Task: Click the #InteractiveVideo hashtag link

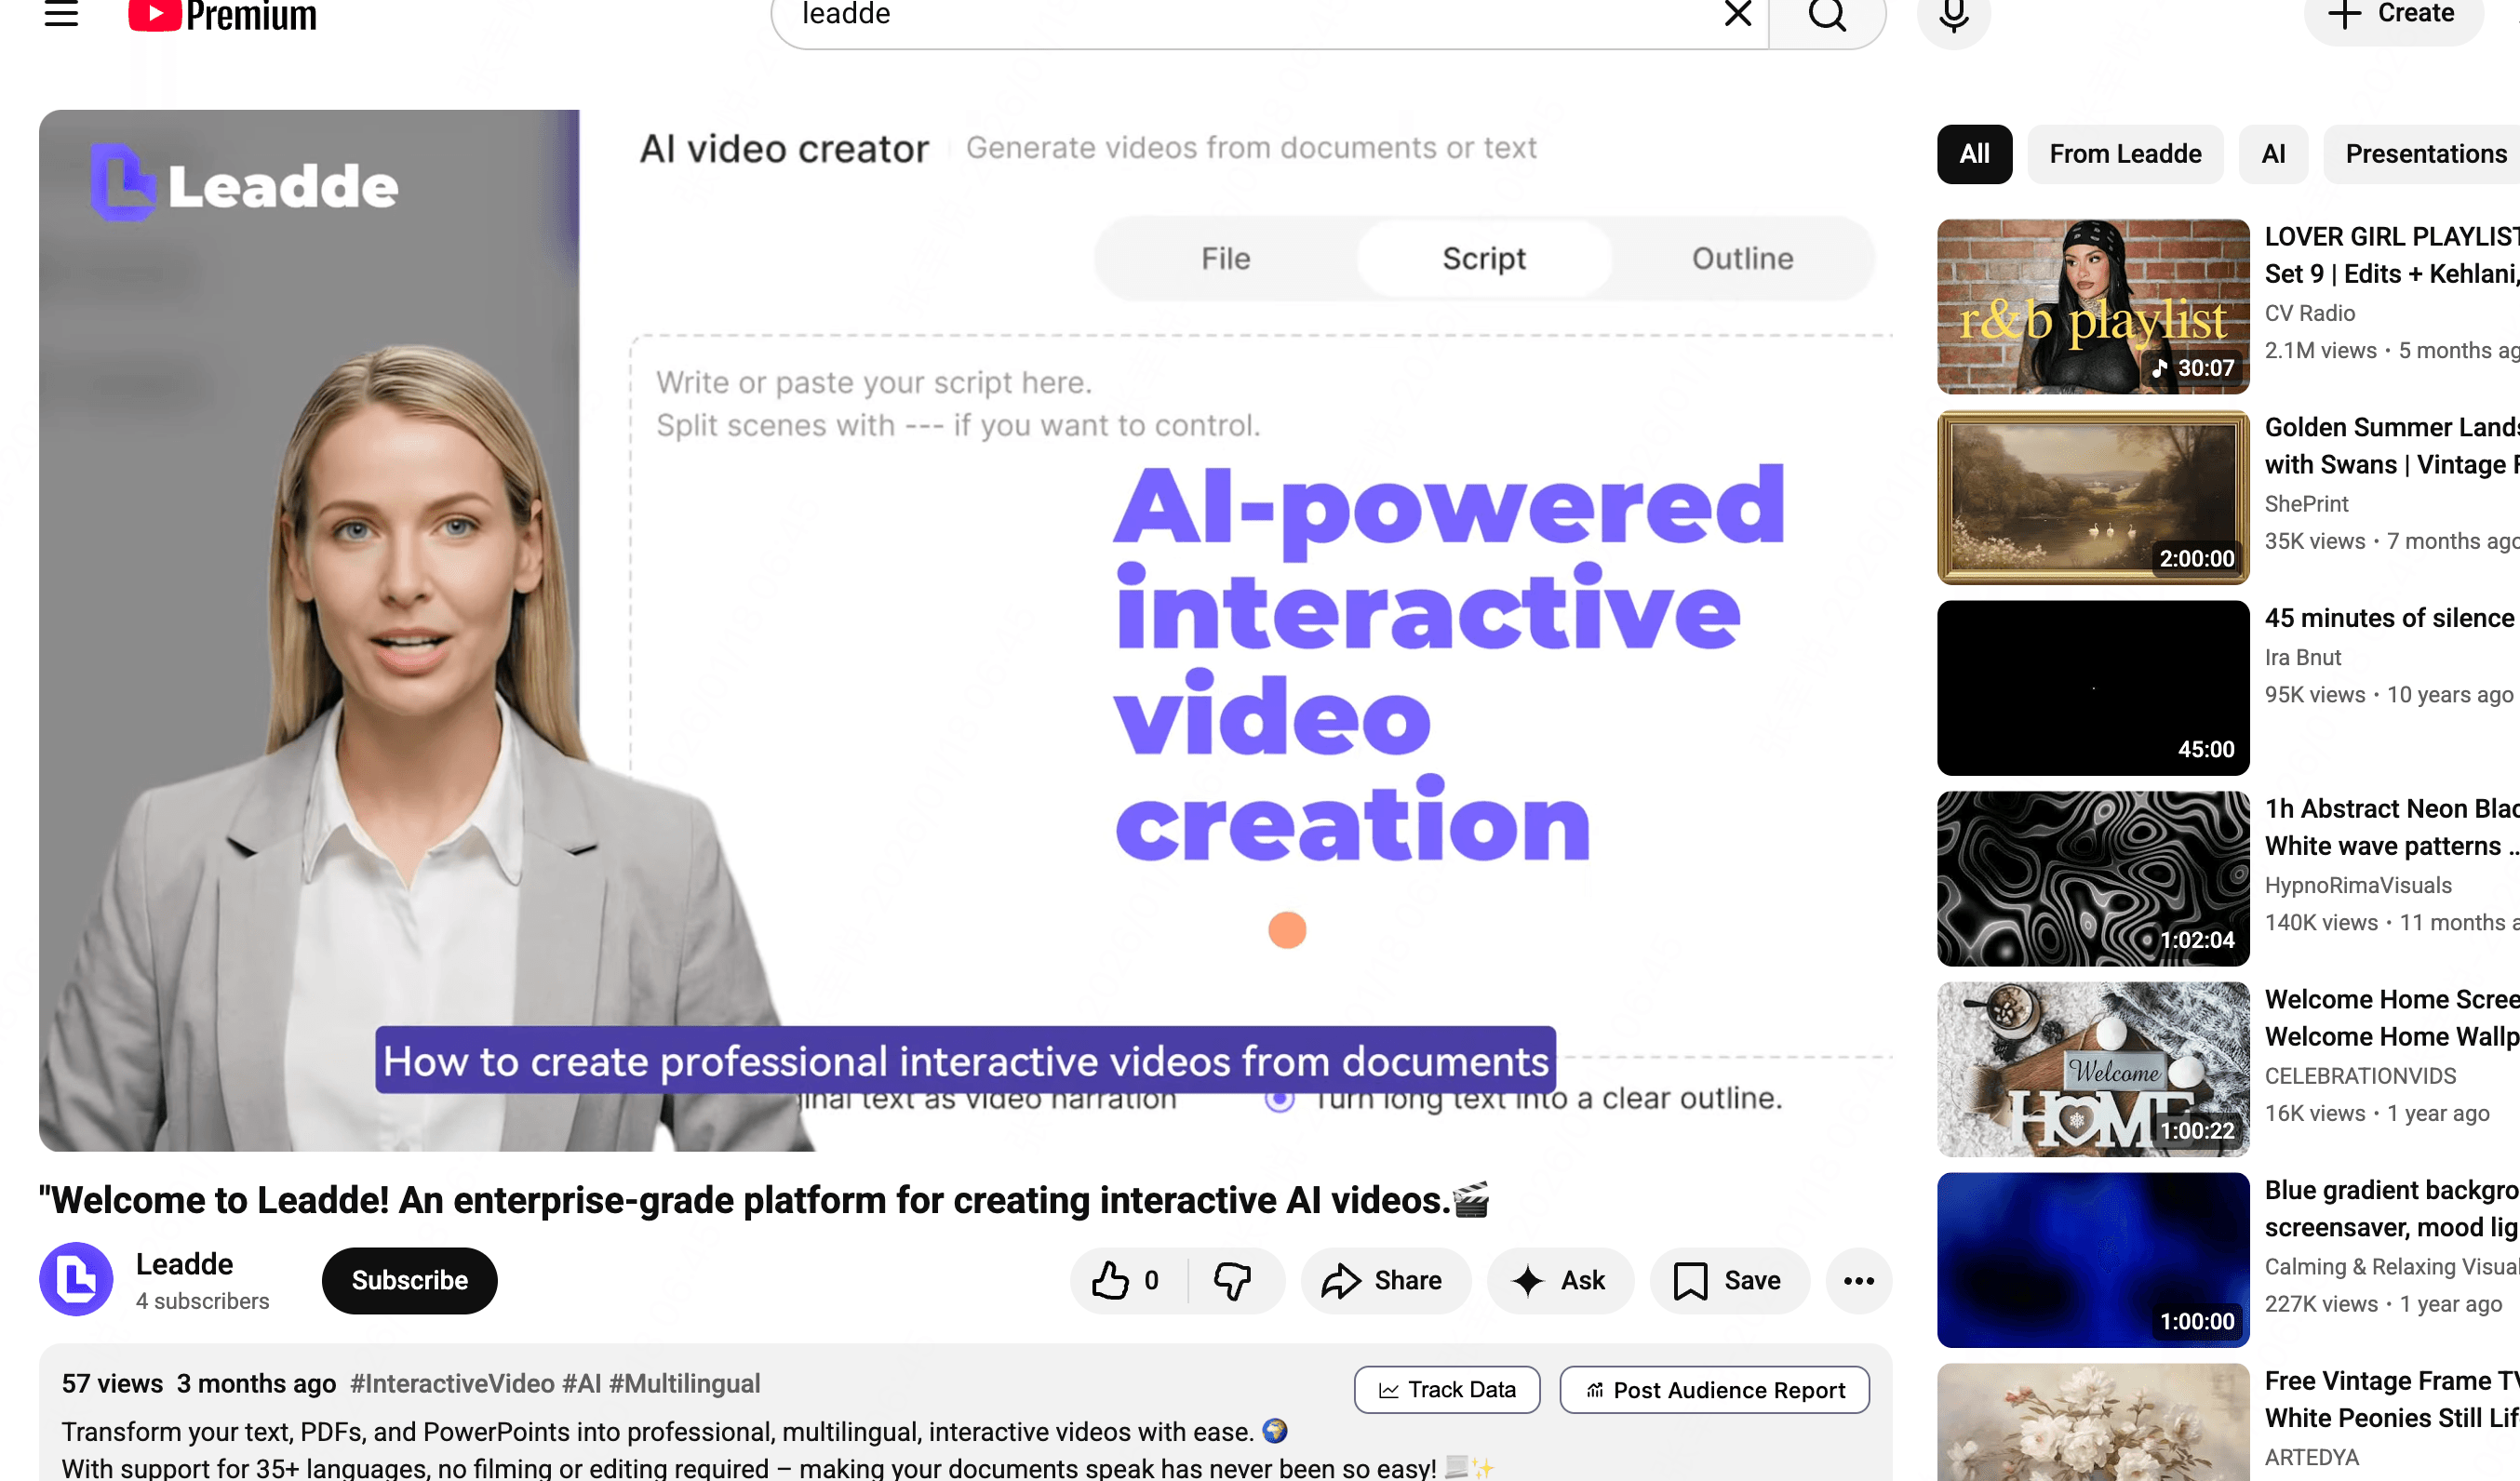Action: (x=451, y=1383)
